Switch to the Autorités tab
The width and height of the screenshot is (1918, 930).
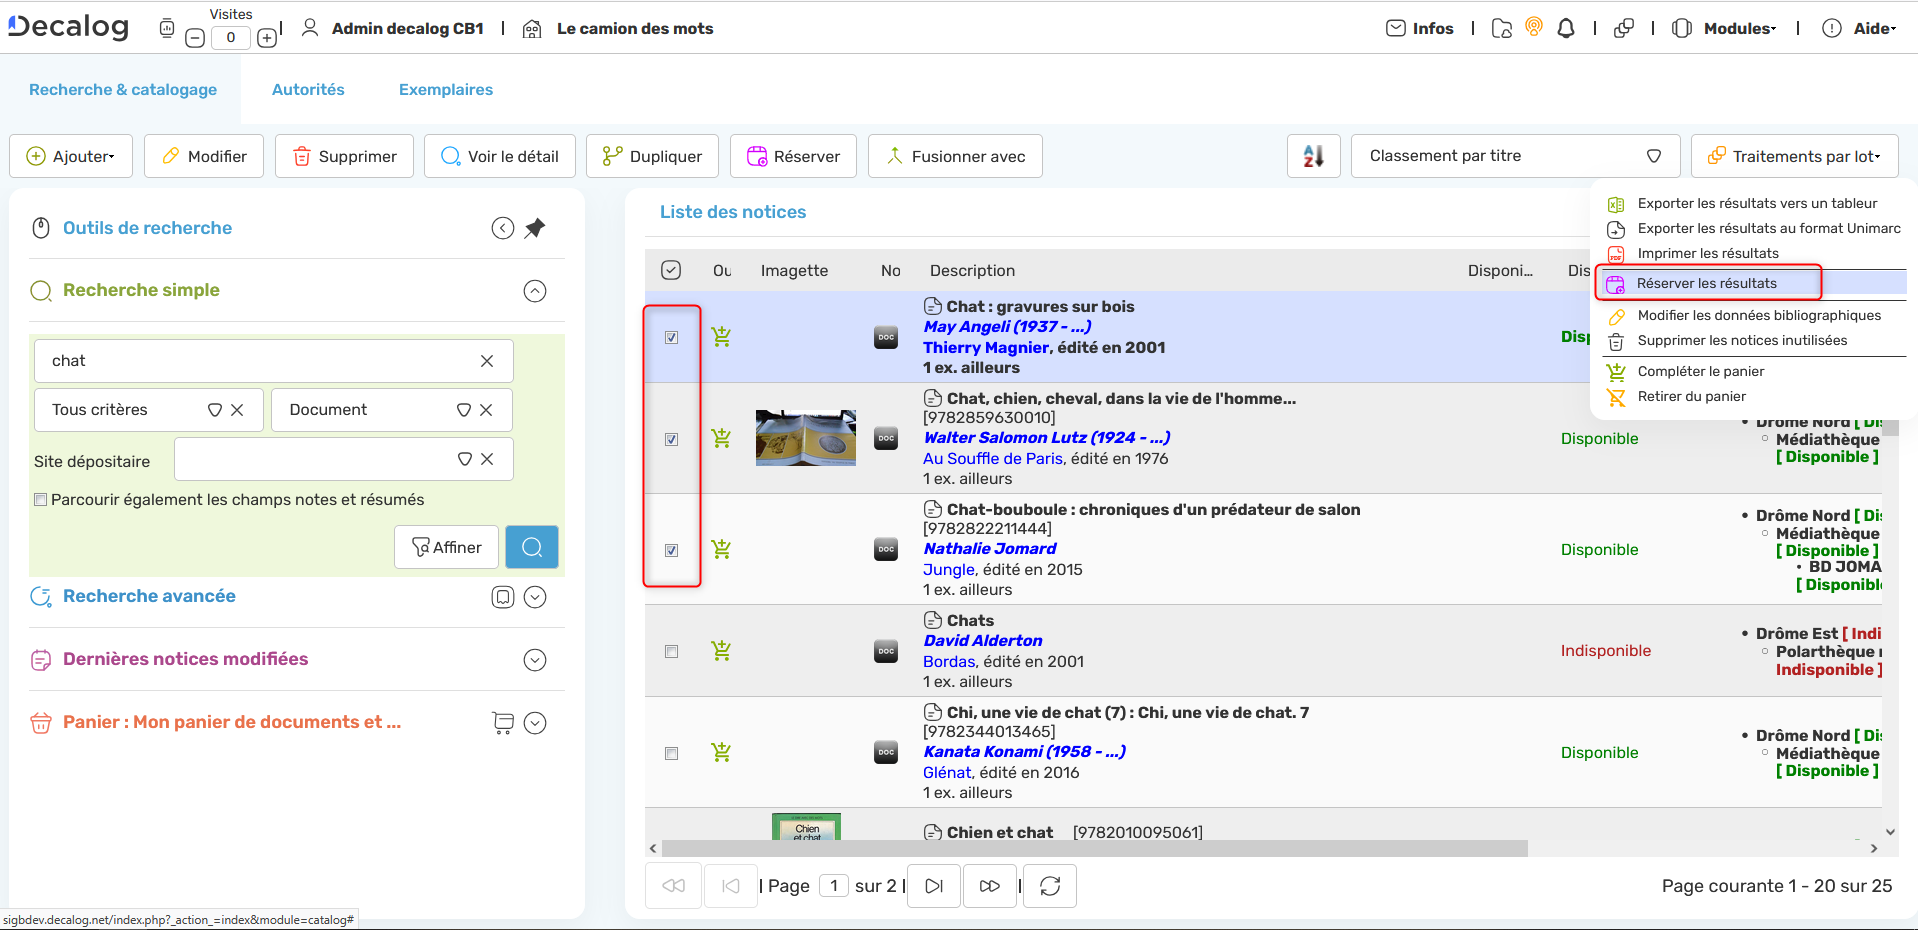point(308,90)
